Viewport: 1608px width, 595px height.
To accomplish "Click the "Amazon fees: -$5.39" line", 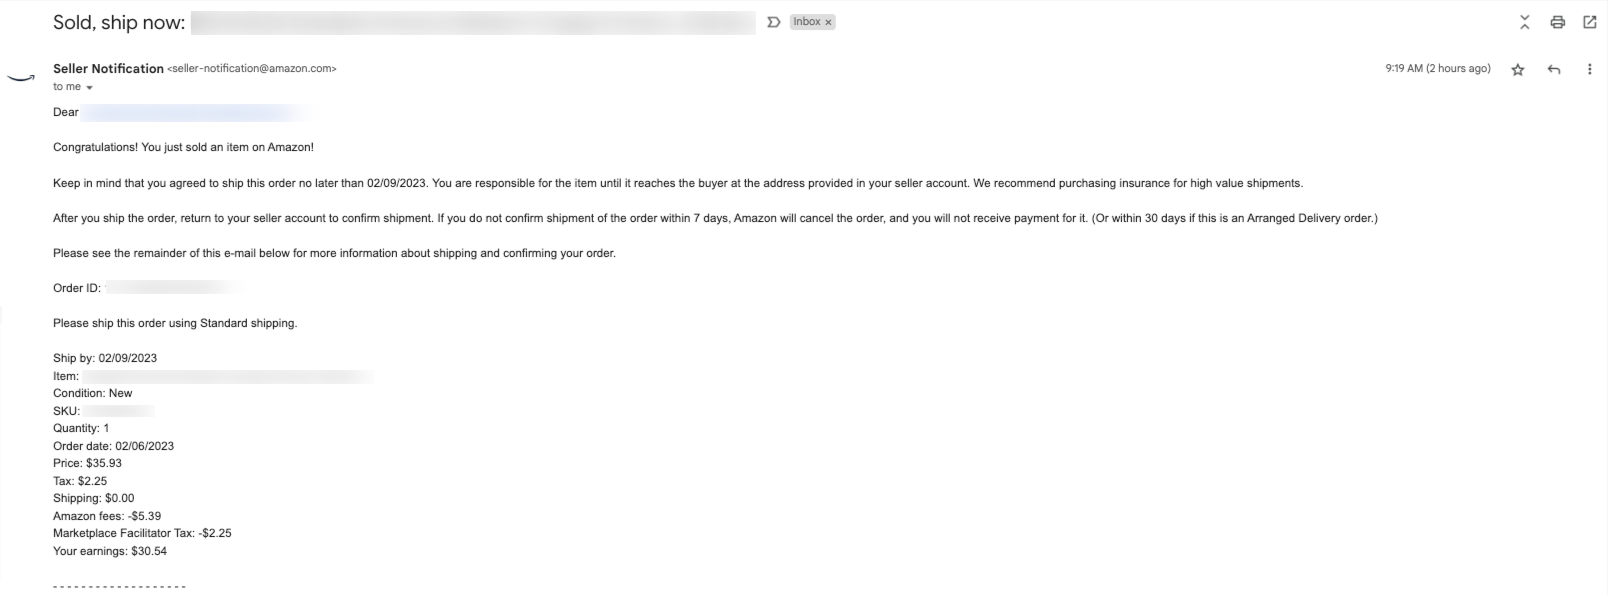I will [107, 516].
